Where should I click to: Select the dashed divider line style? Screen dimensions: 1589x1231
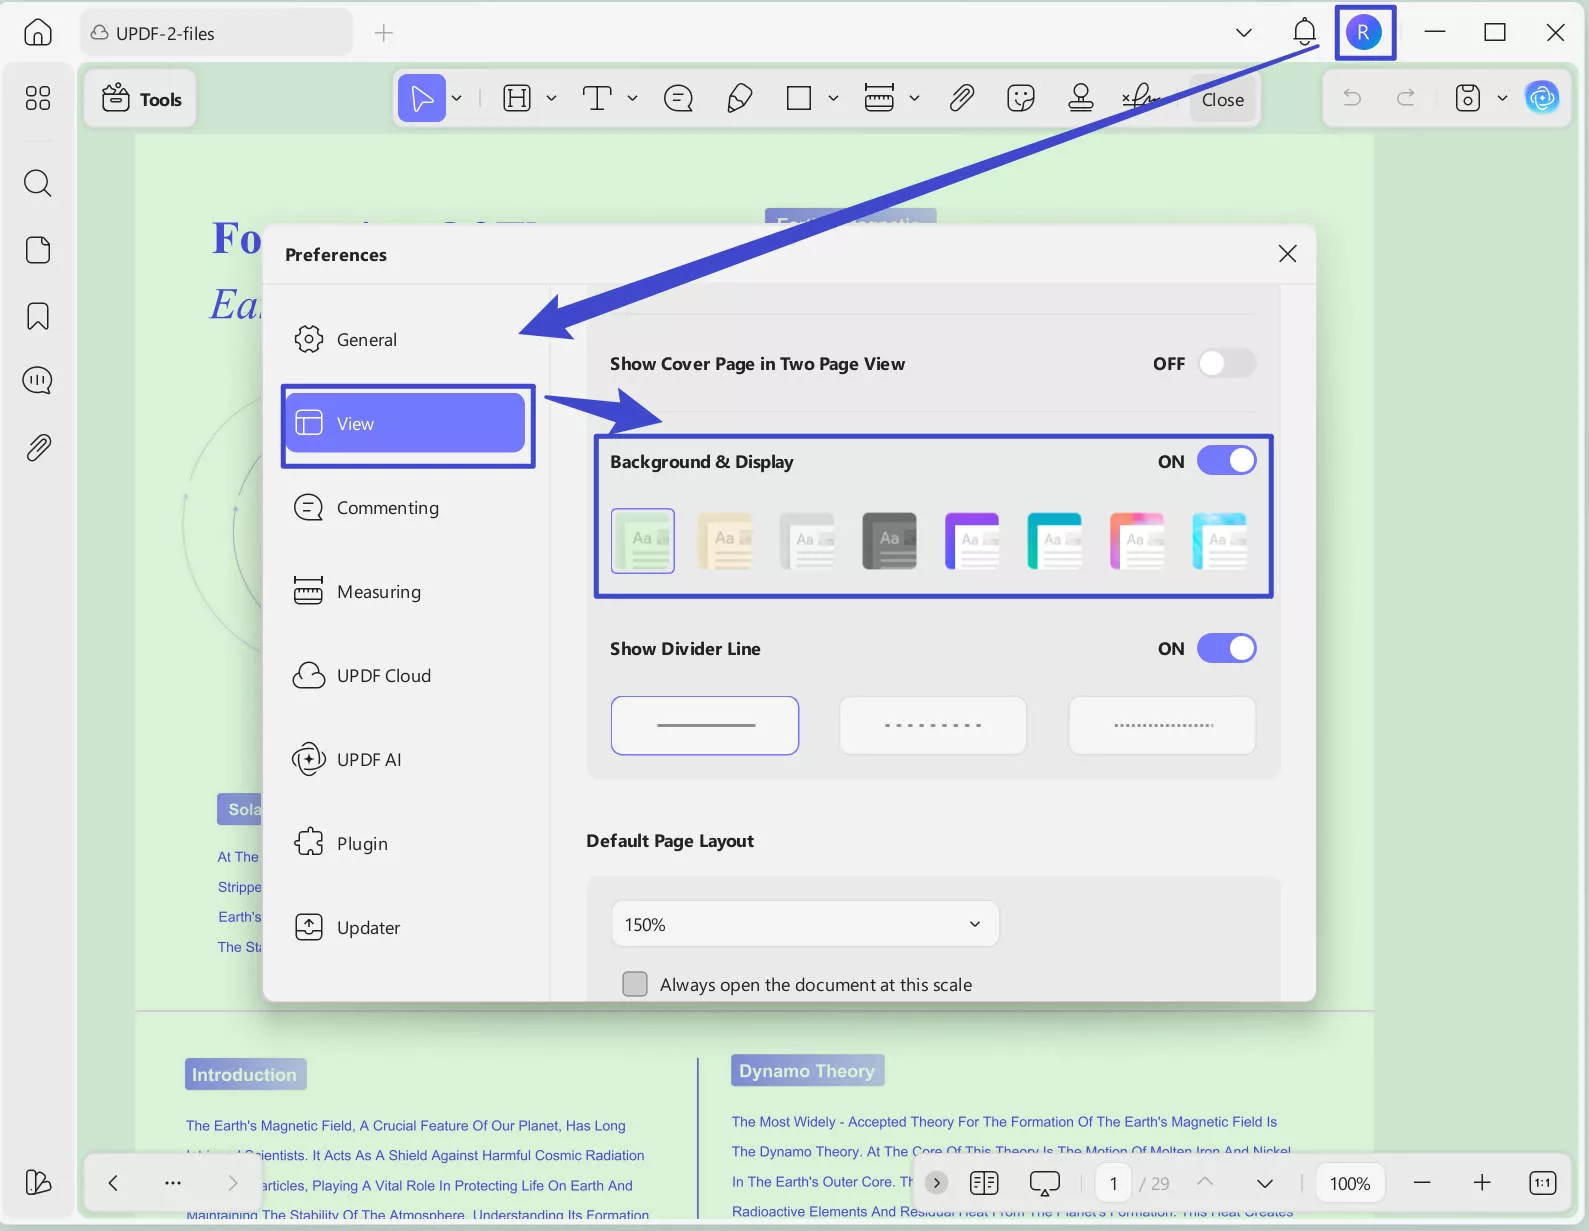click(x=932, y=725)
